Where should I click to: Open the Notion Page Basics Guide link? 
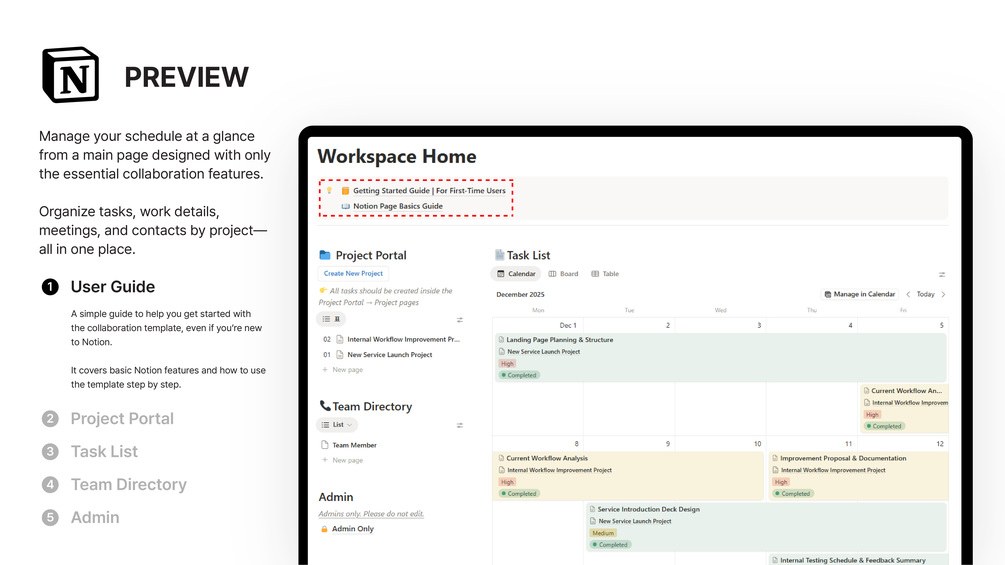pos(398,206)
